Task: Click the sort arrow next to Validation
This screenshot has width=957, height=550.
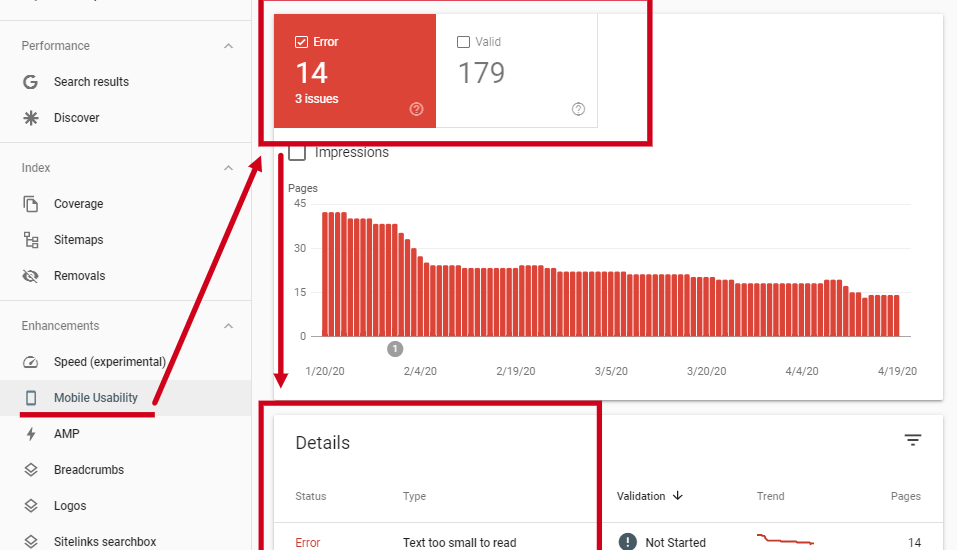Action: (x=677, y=496)
